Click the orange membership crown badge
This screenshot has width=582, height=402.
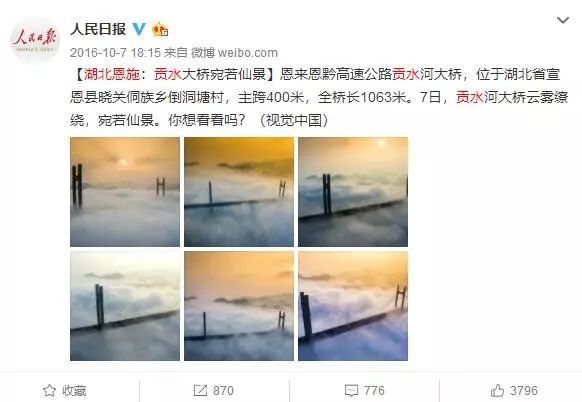point(160,29)
